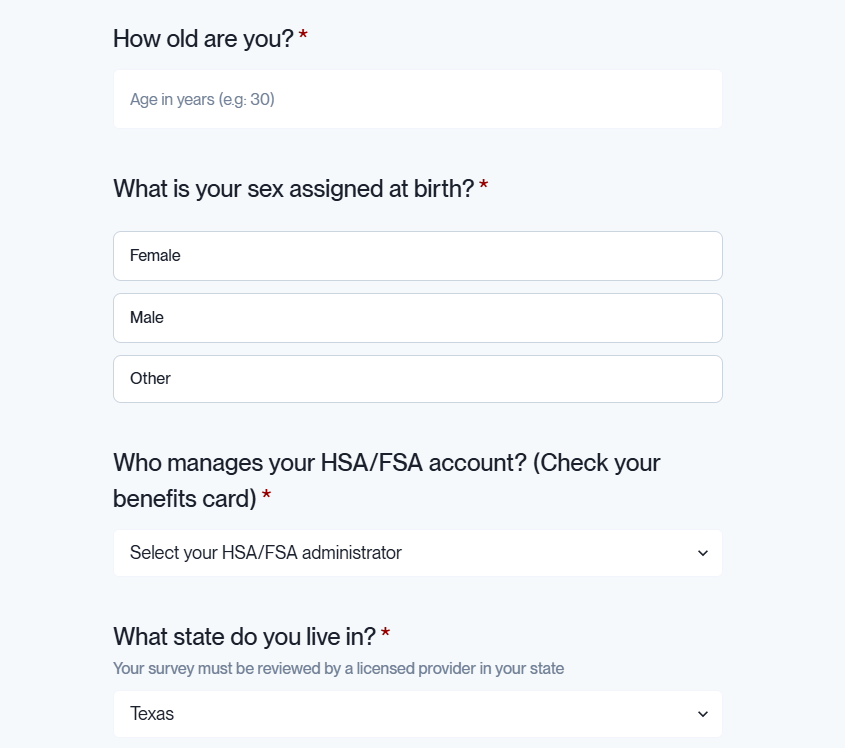Click the red asterisk beside the age question
This screenshot has width=845, height=748.
click(303, 38)
